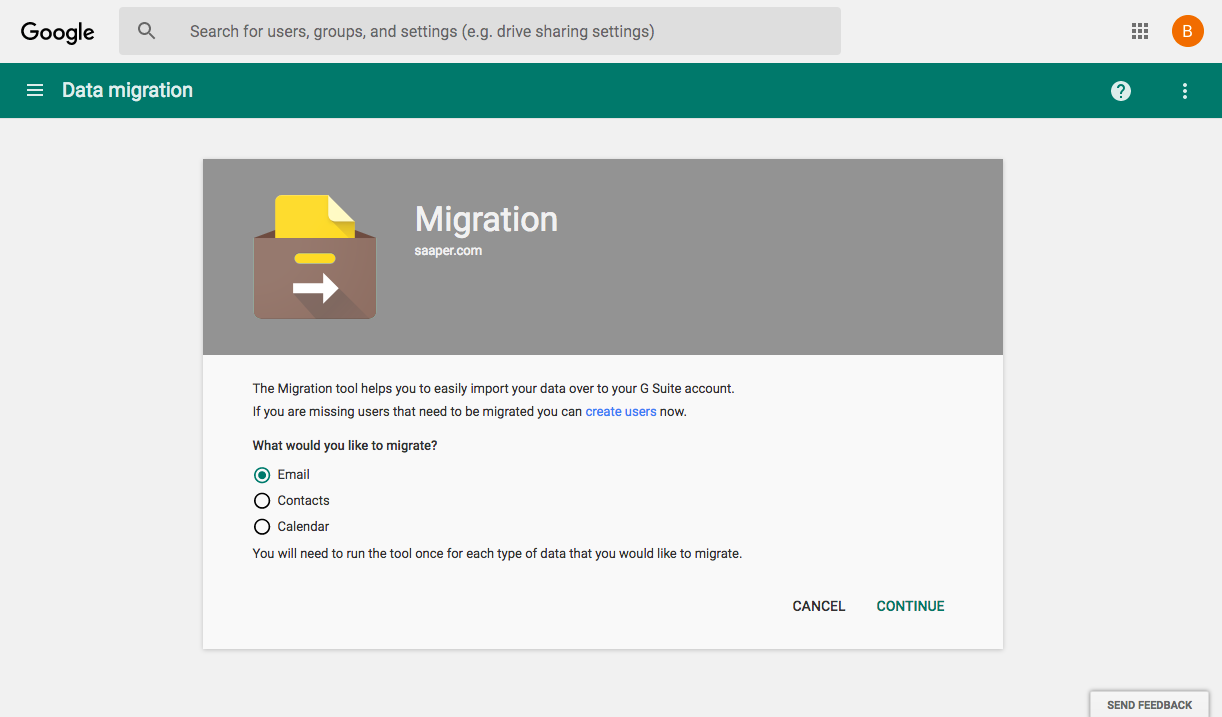Click the Google logo

pyautogui.click(x=58, y=32)
